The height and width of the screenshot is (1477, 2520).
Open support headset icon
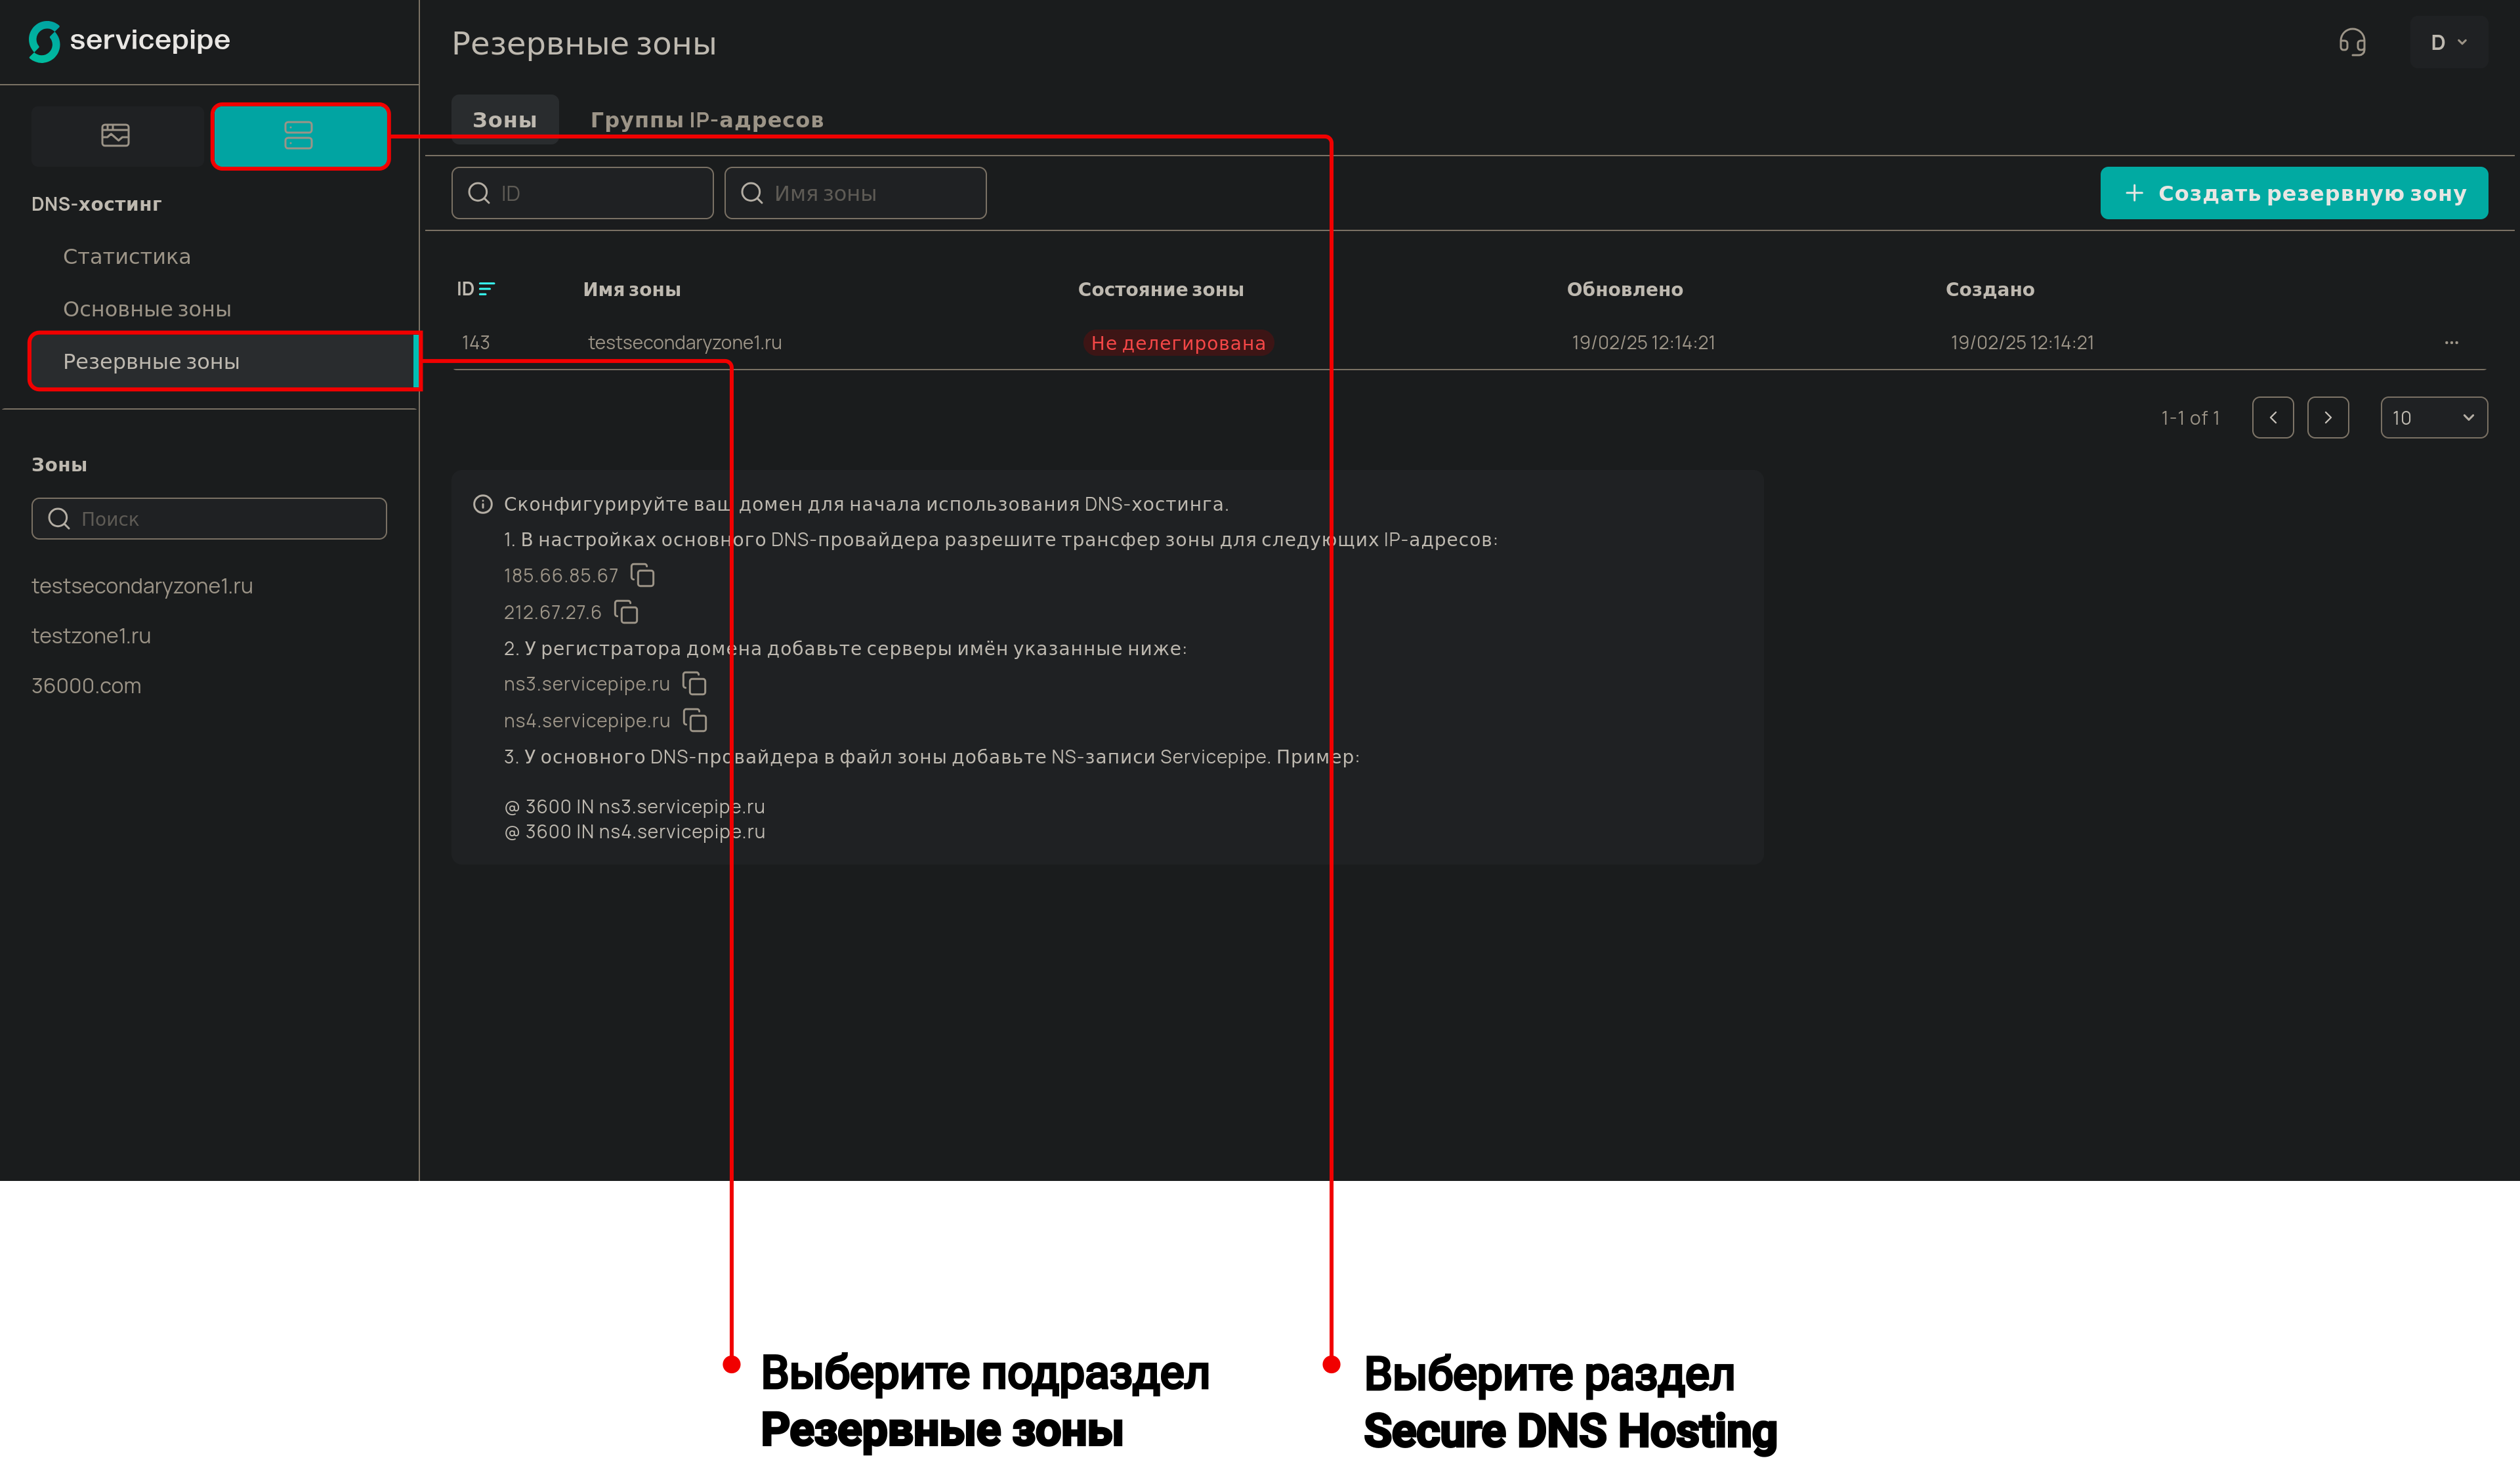pyautogui.click(x=2352, y=42)
